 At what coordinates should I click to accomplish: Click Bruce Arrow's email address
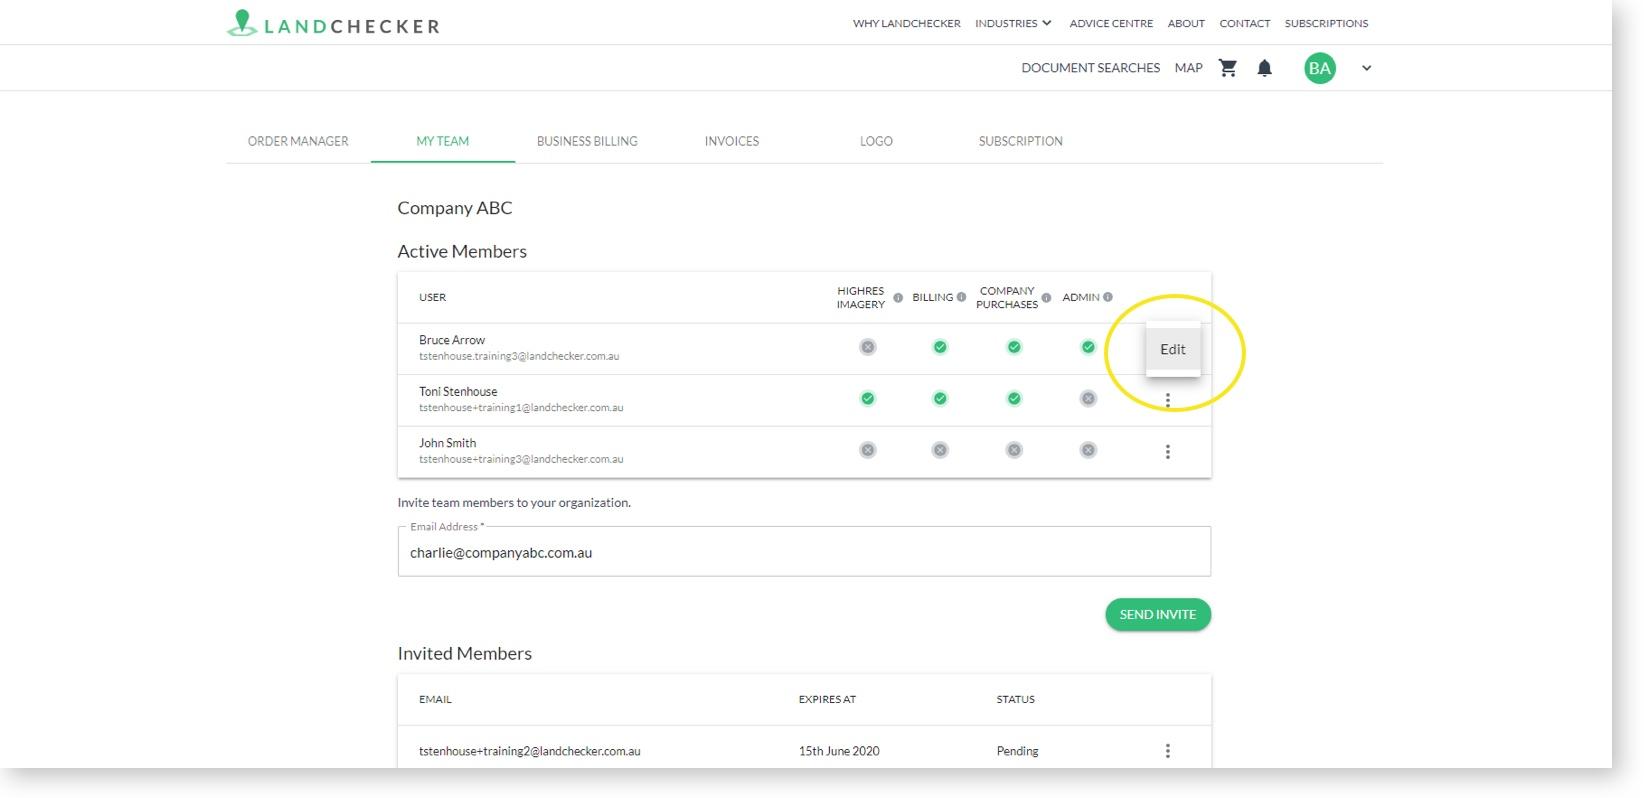click(x=519, y=356)
